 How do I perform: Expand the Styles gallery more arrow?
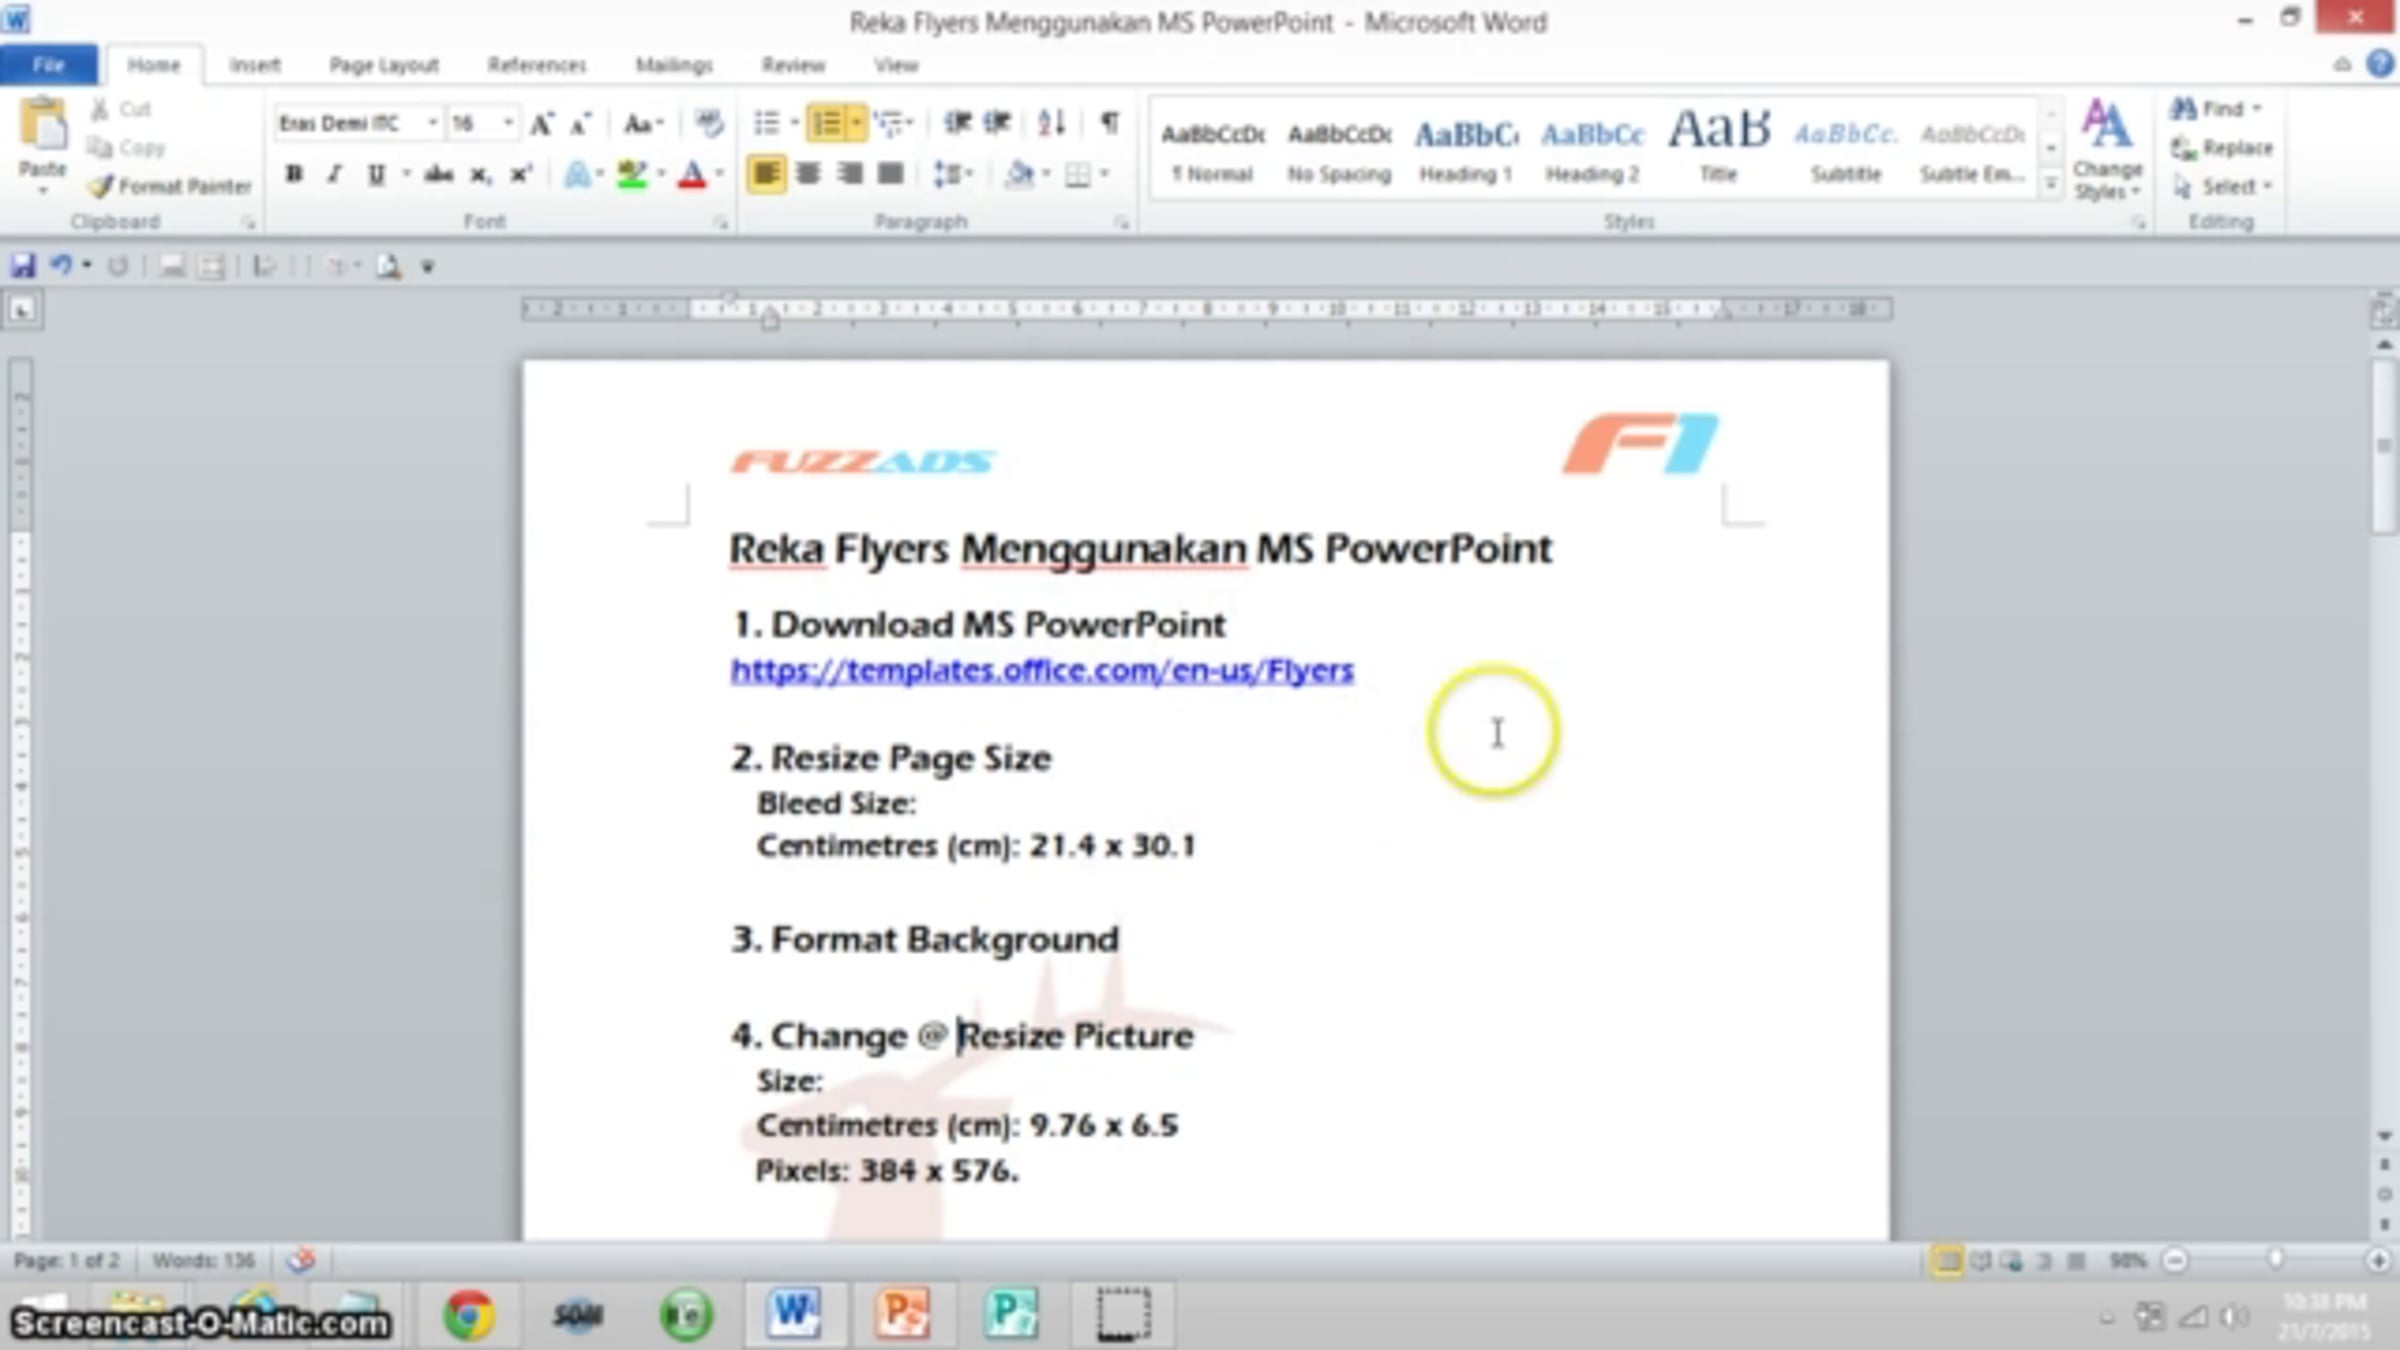2051,185
